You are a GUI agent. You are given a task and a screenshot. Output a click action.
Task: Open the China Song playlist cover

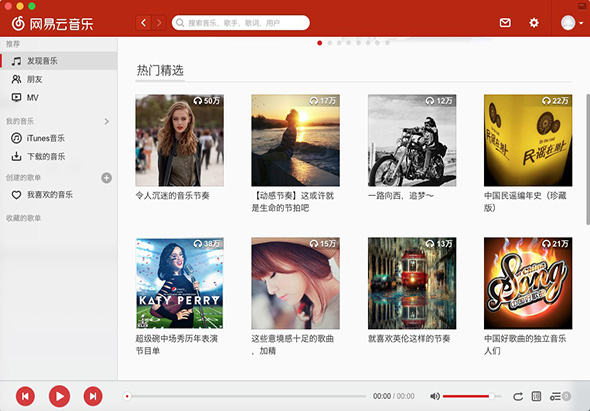pos(528,283)
